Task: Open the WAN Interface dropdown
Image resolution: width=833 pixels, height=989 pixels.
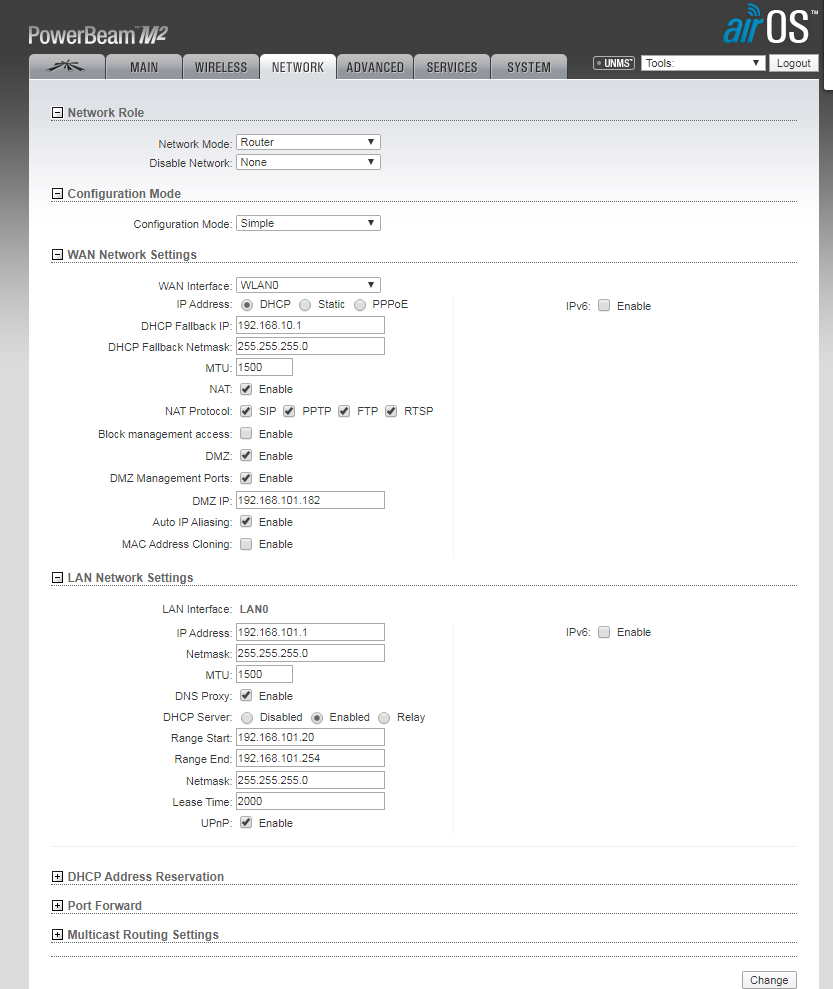Action: (x=308, y=285)
